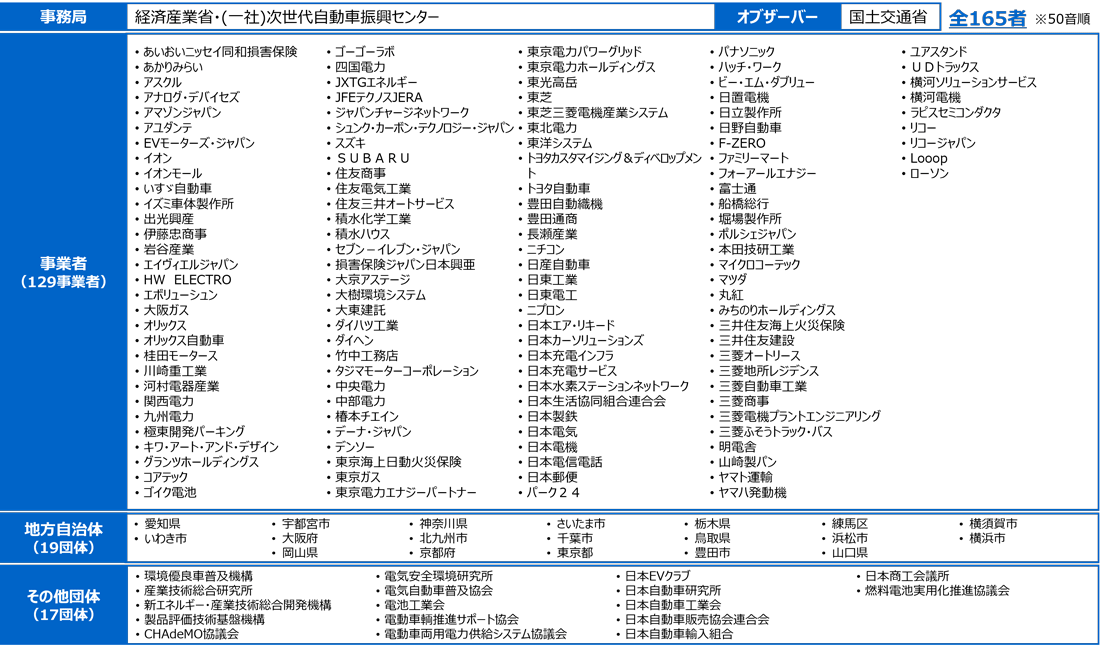1100x648 pixels.
Task: Click the 横須賀市 municipality entry
Action: click(993, 523)
